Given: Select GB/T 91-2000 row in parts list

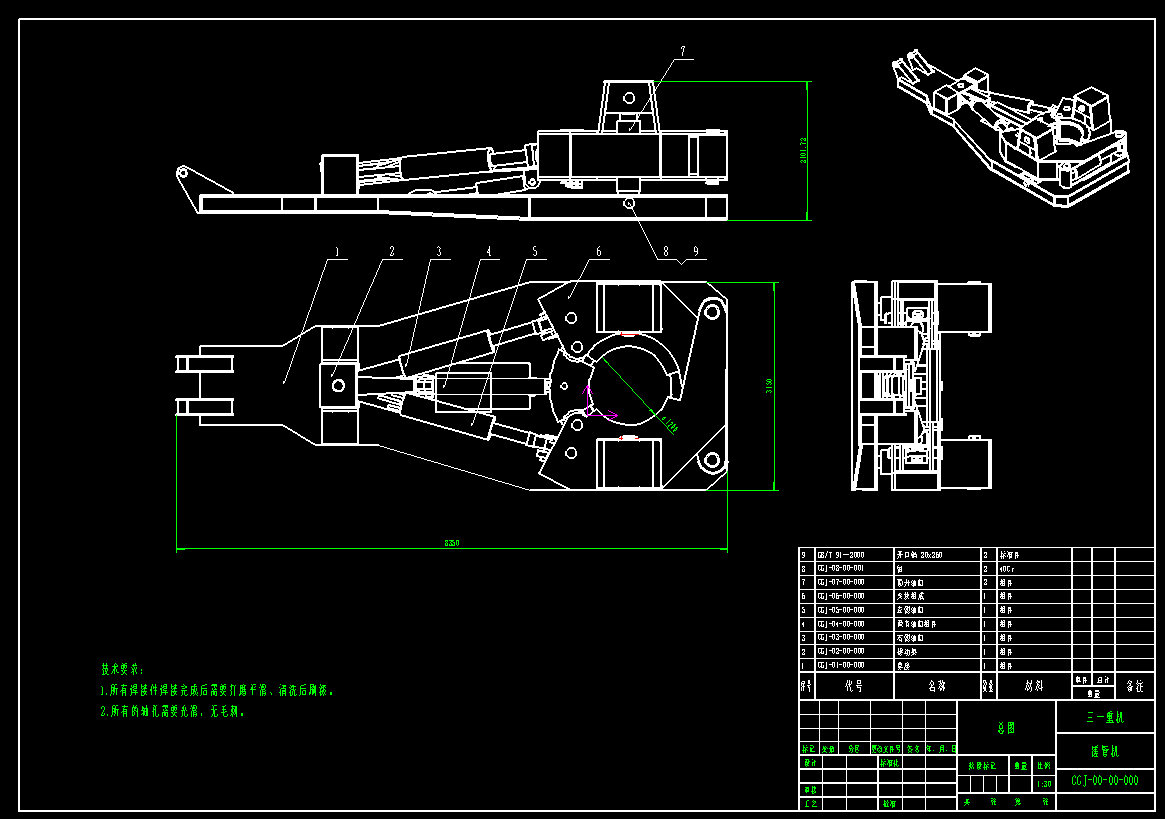Looking at the screenshot, I should pyautogui.click(x=840, y=554).
